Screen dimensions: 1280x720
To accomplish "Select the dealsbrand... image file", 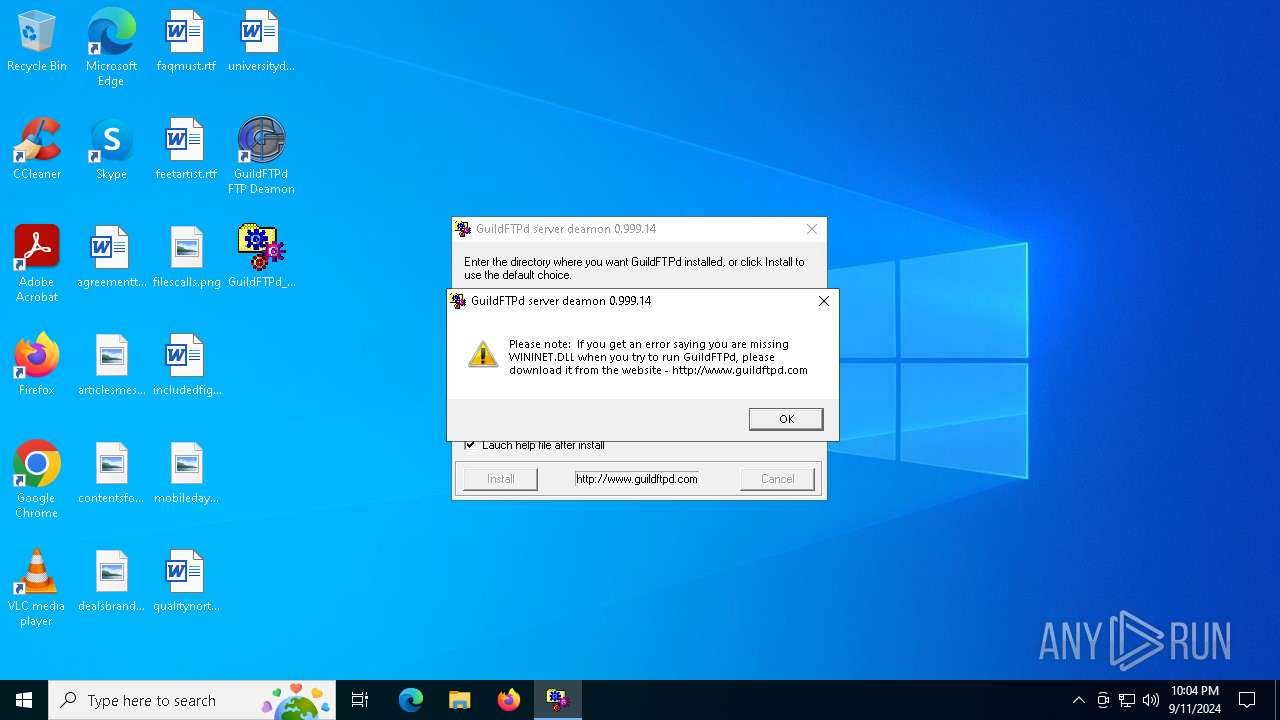I will click(x=111, y=581).
